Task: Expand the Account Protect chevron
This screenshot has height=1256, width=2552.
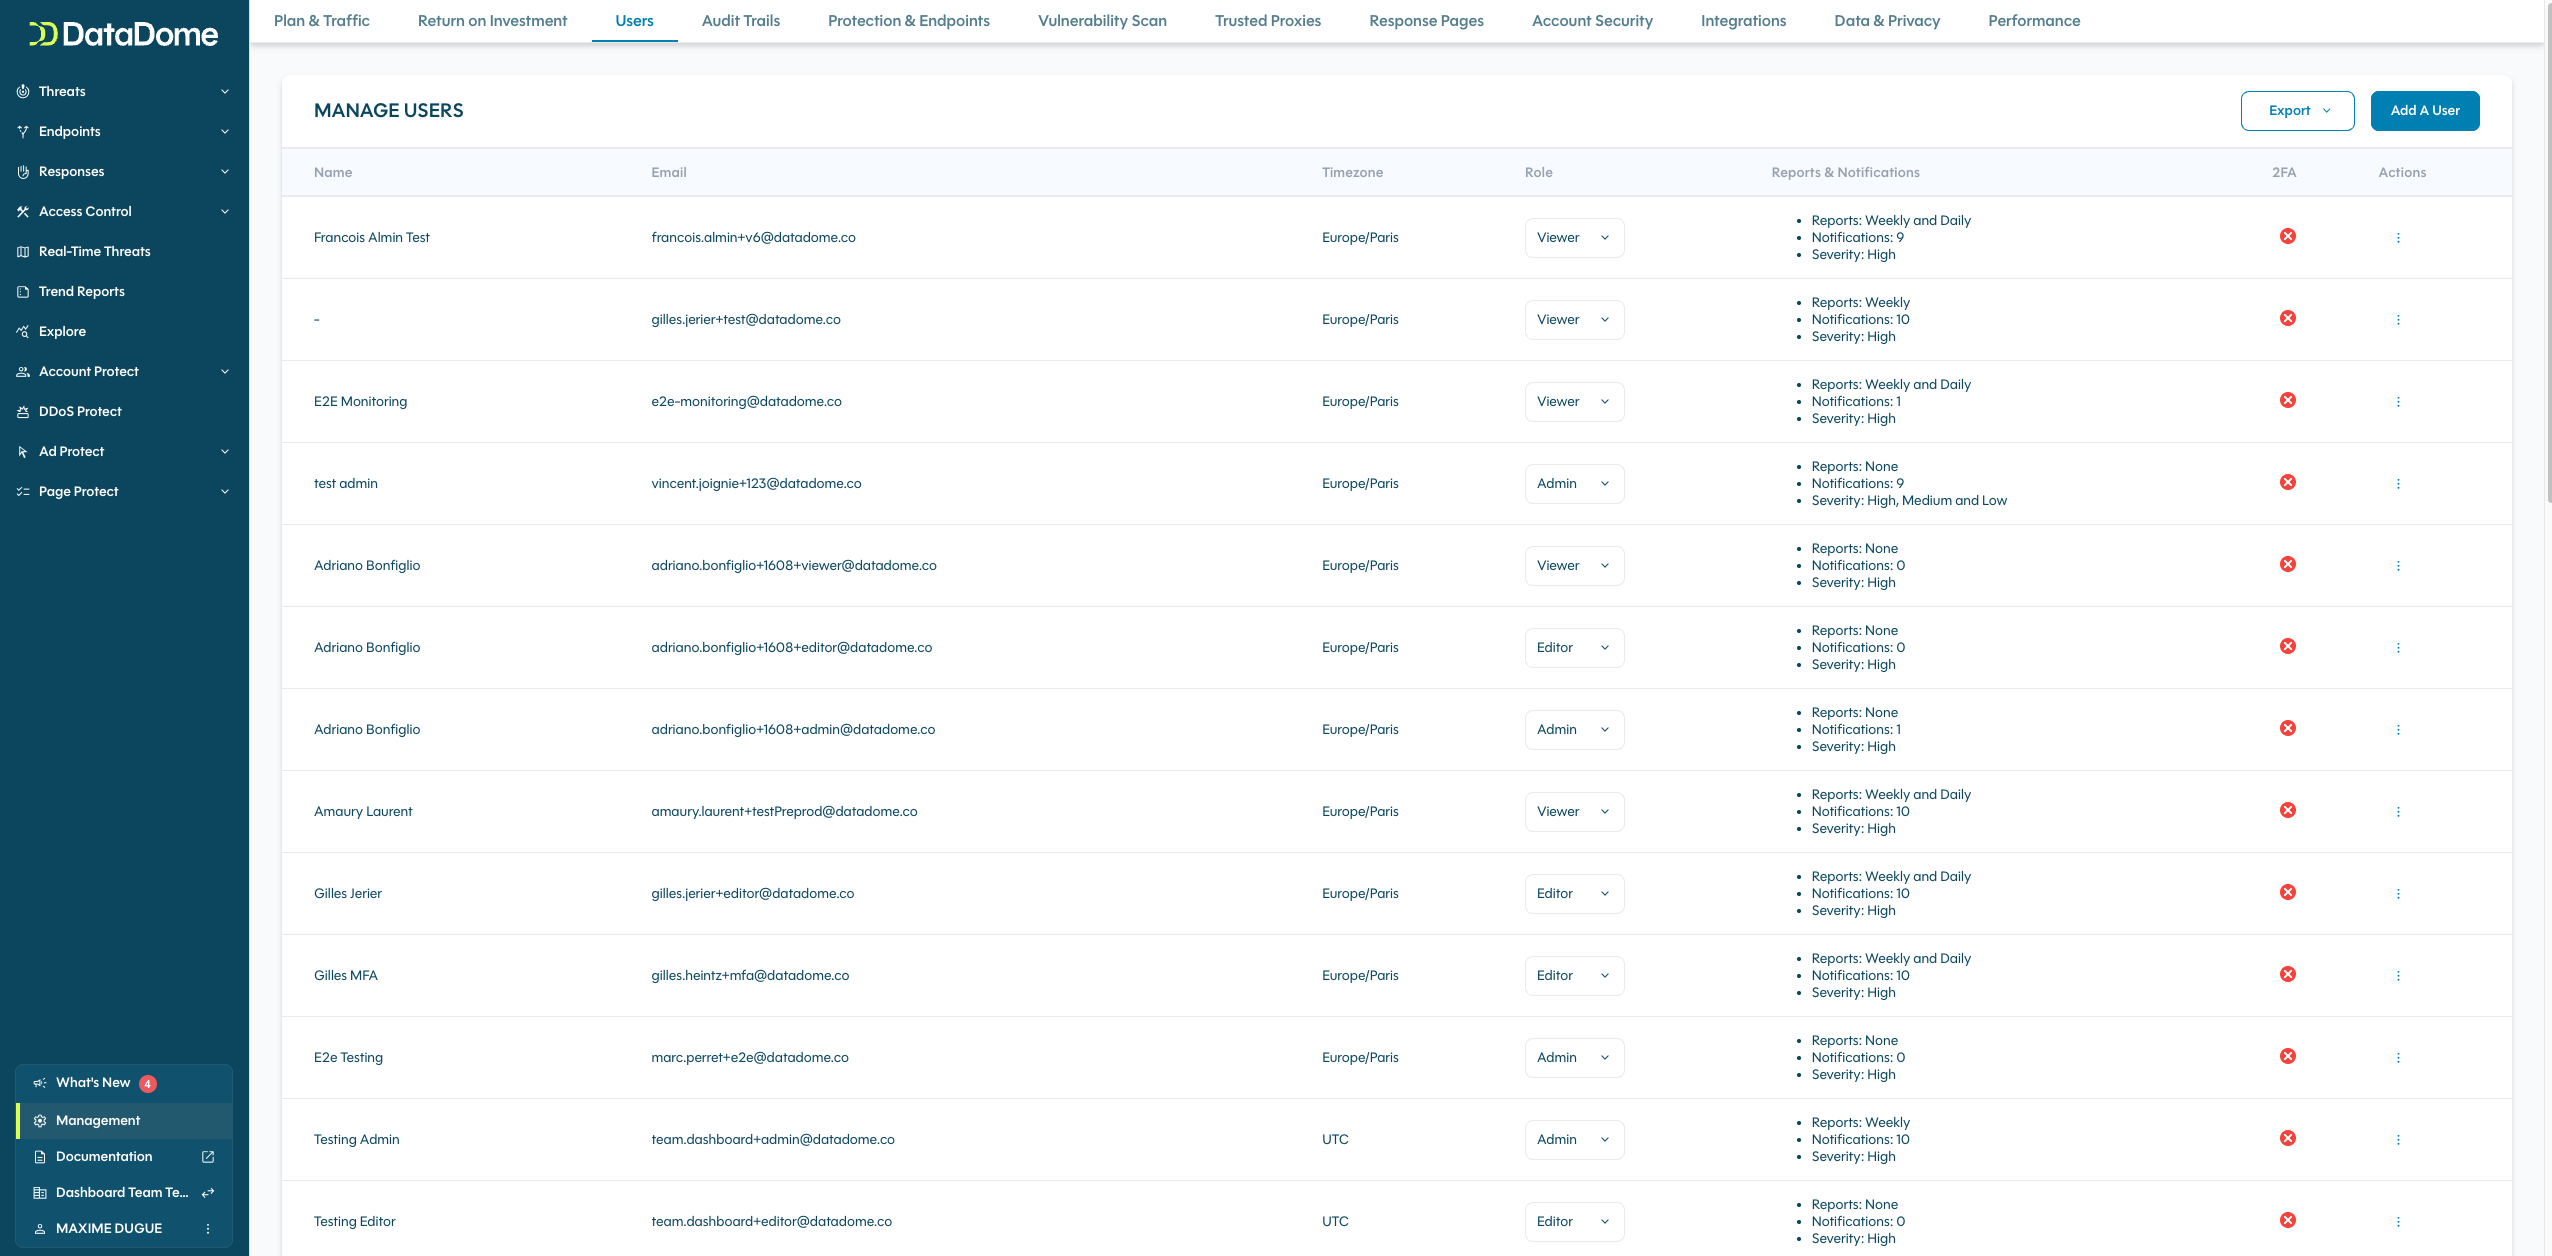Action: (225, 372)
